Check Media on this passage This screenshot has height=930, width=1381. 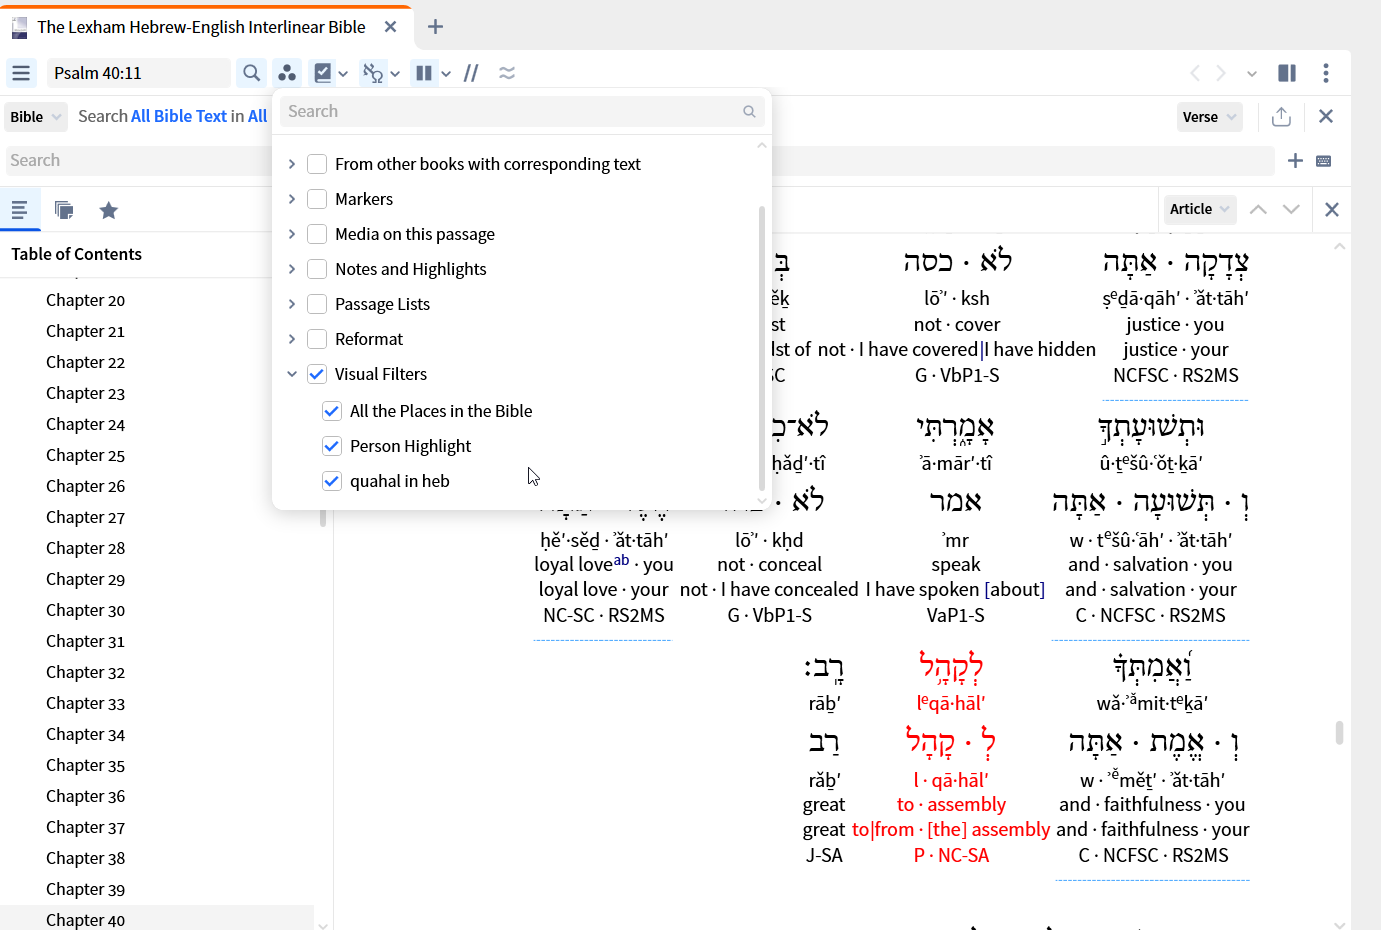click(x=317, y=234)
